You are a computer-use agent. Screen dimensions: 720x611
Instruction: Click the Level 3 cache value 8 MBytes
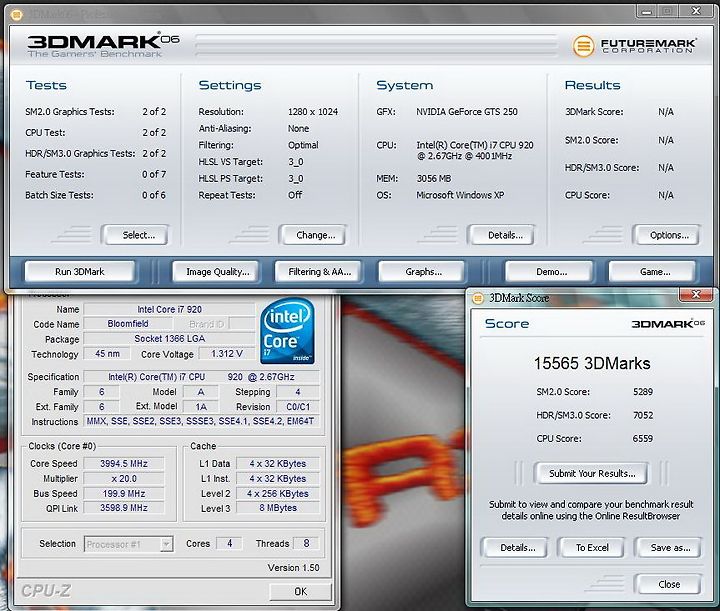click(x=278, y=508)
